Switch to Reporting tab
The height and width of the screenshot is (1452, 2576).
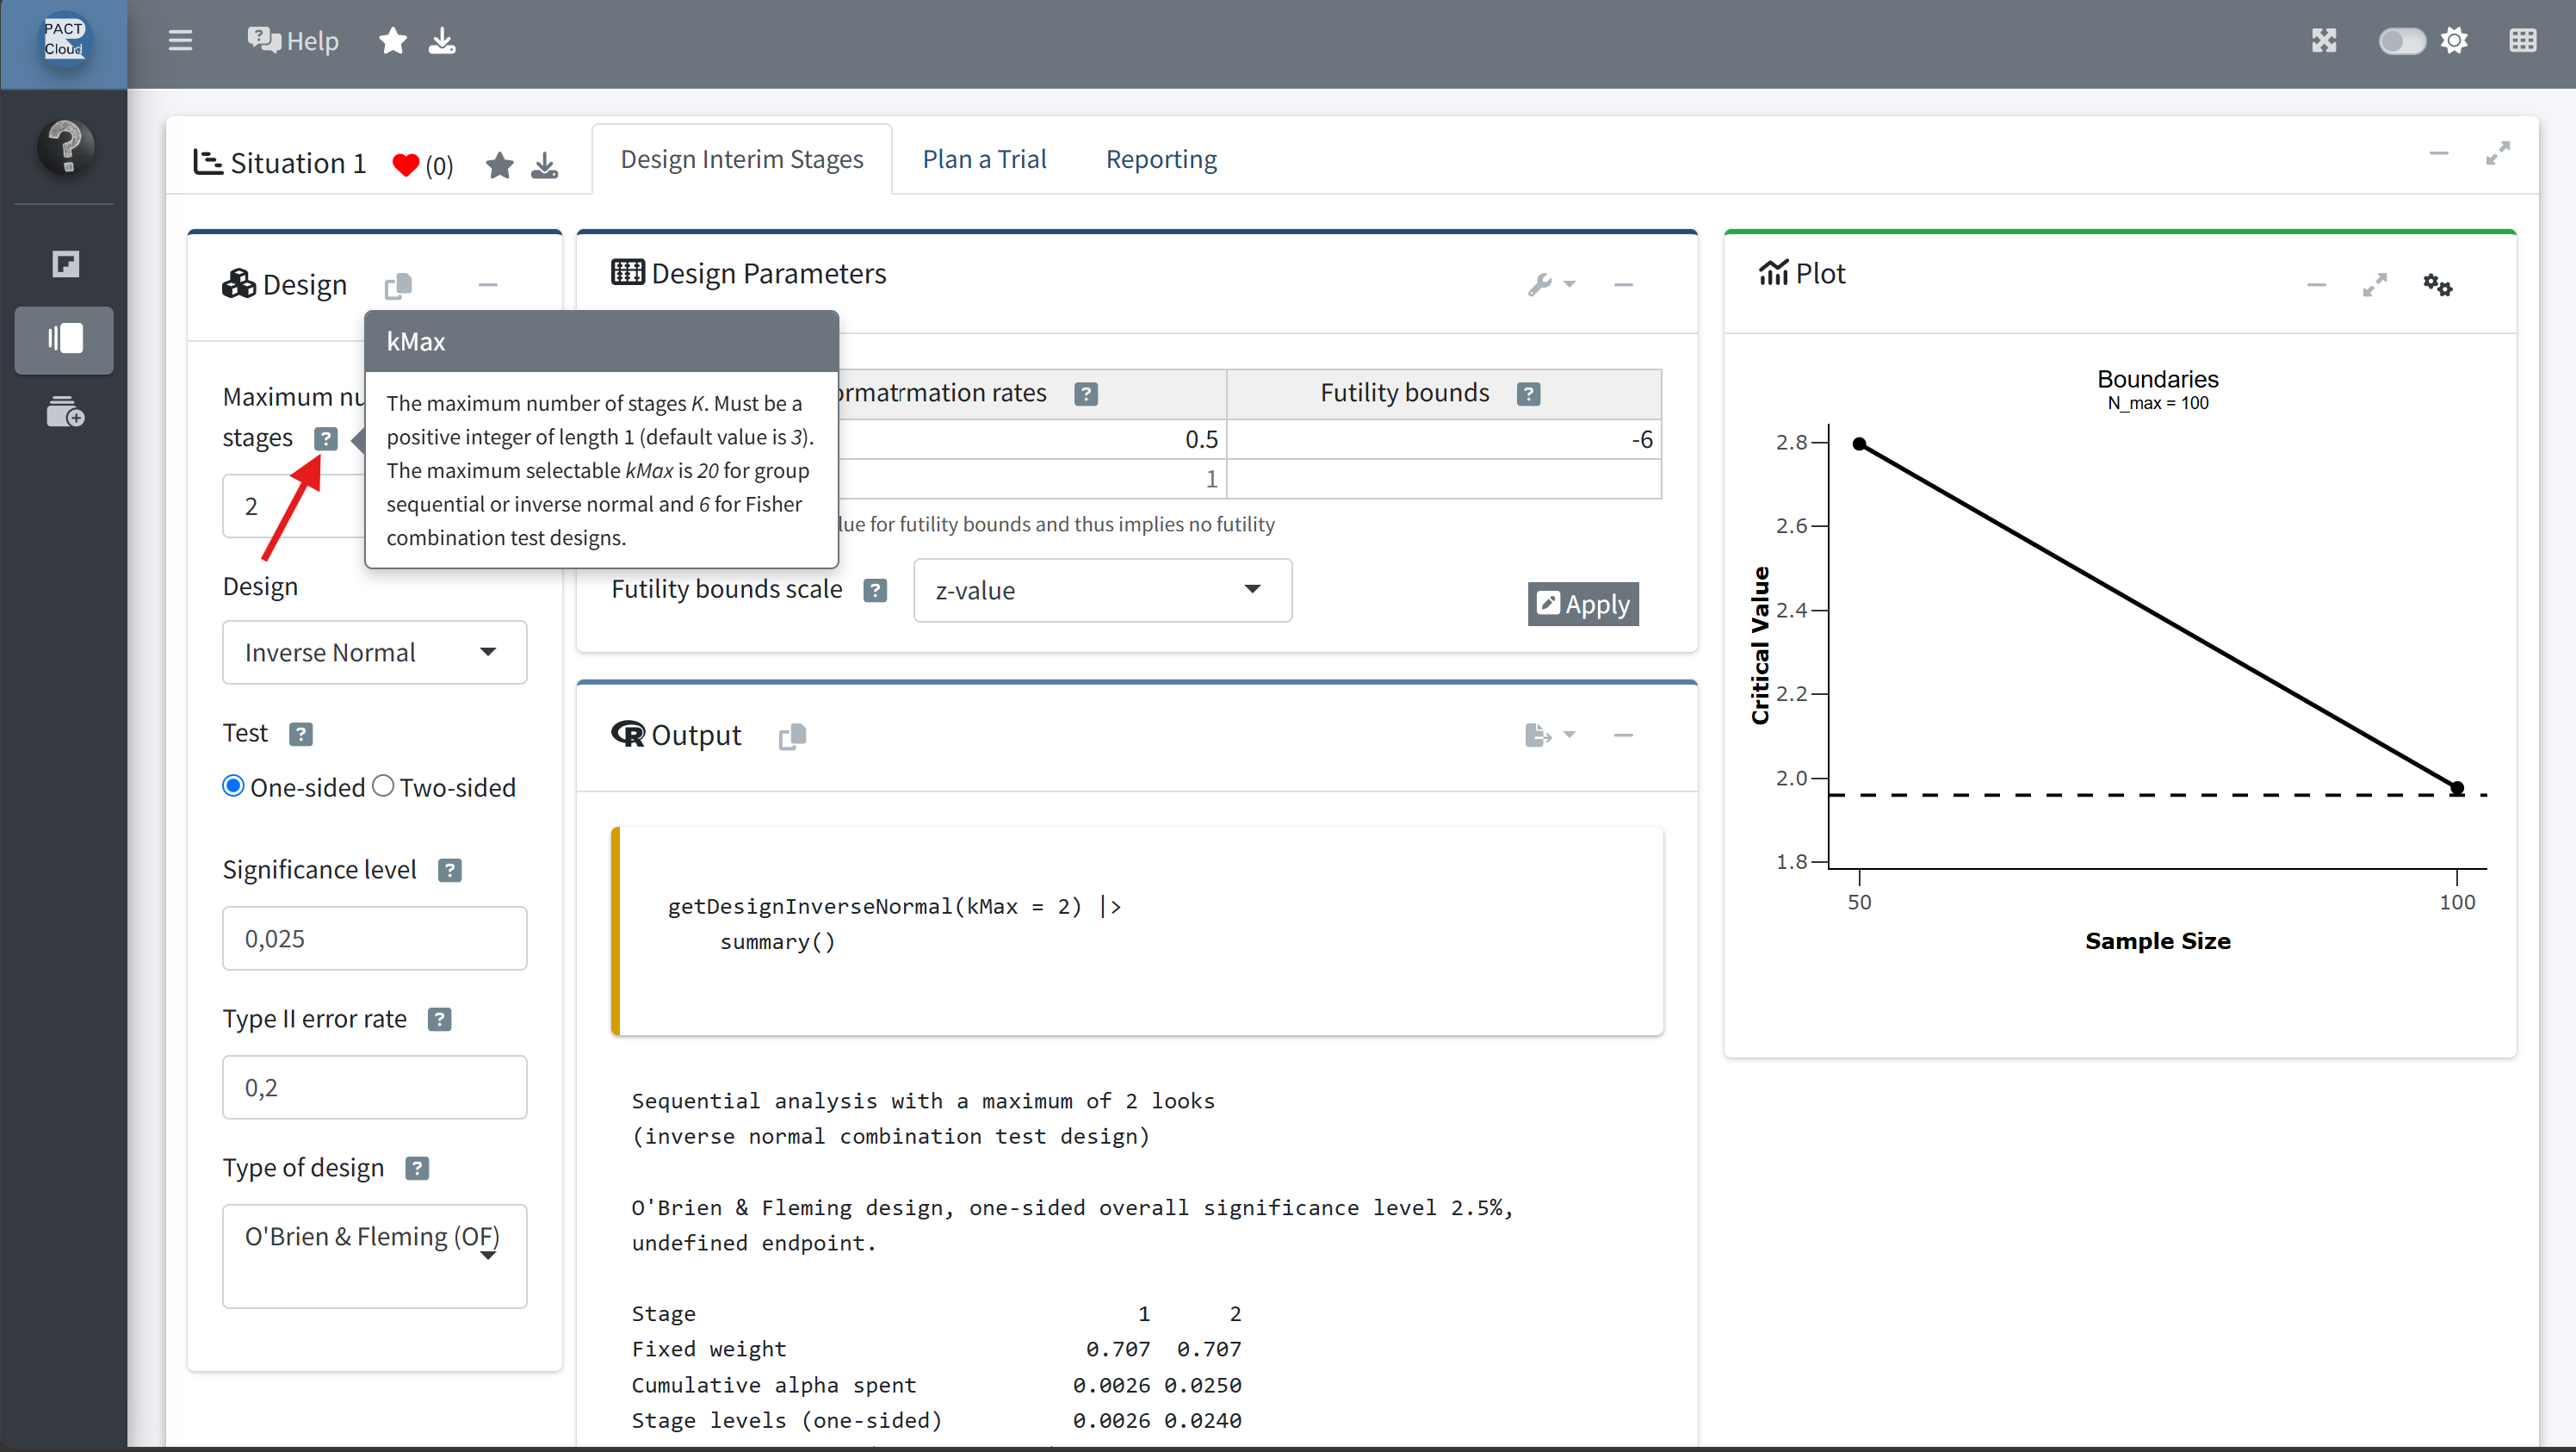[x=1161, y=159]
